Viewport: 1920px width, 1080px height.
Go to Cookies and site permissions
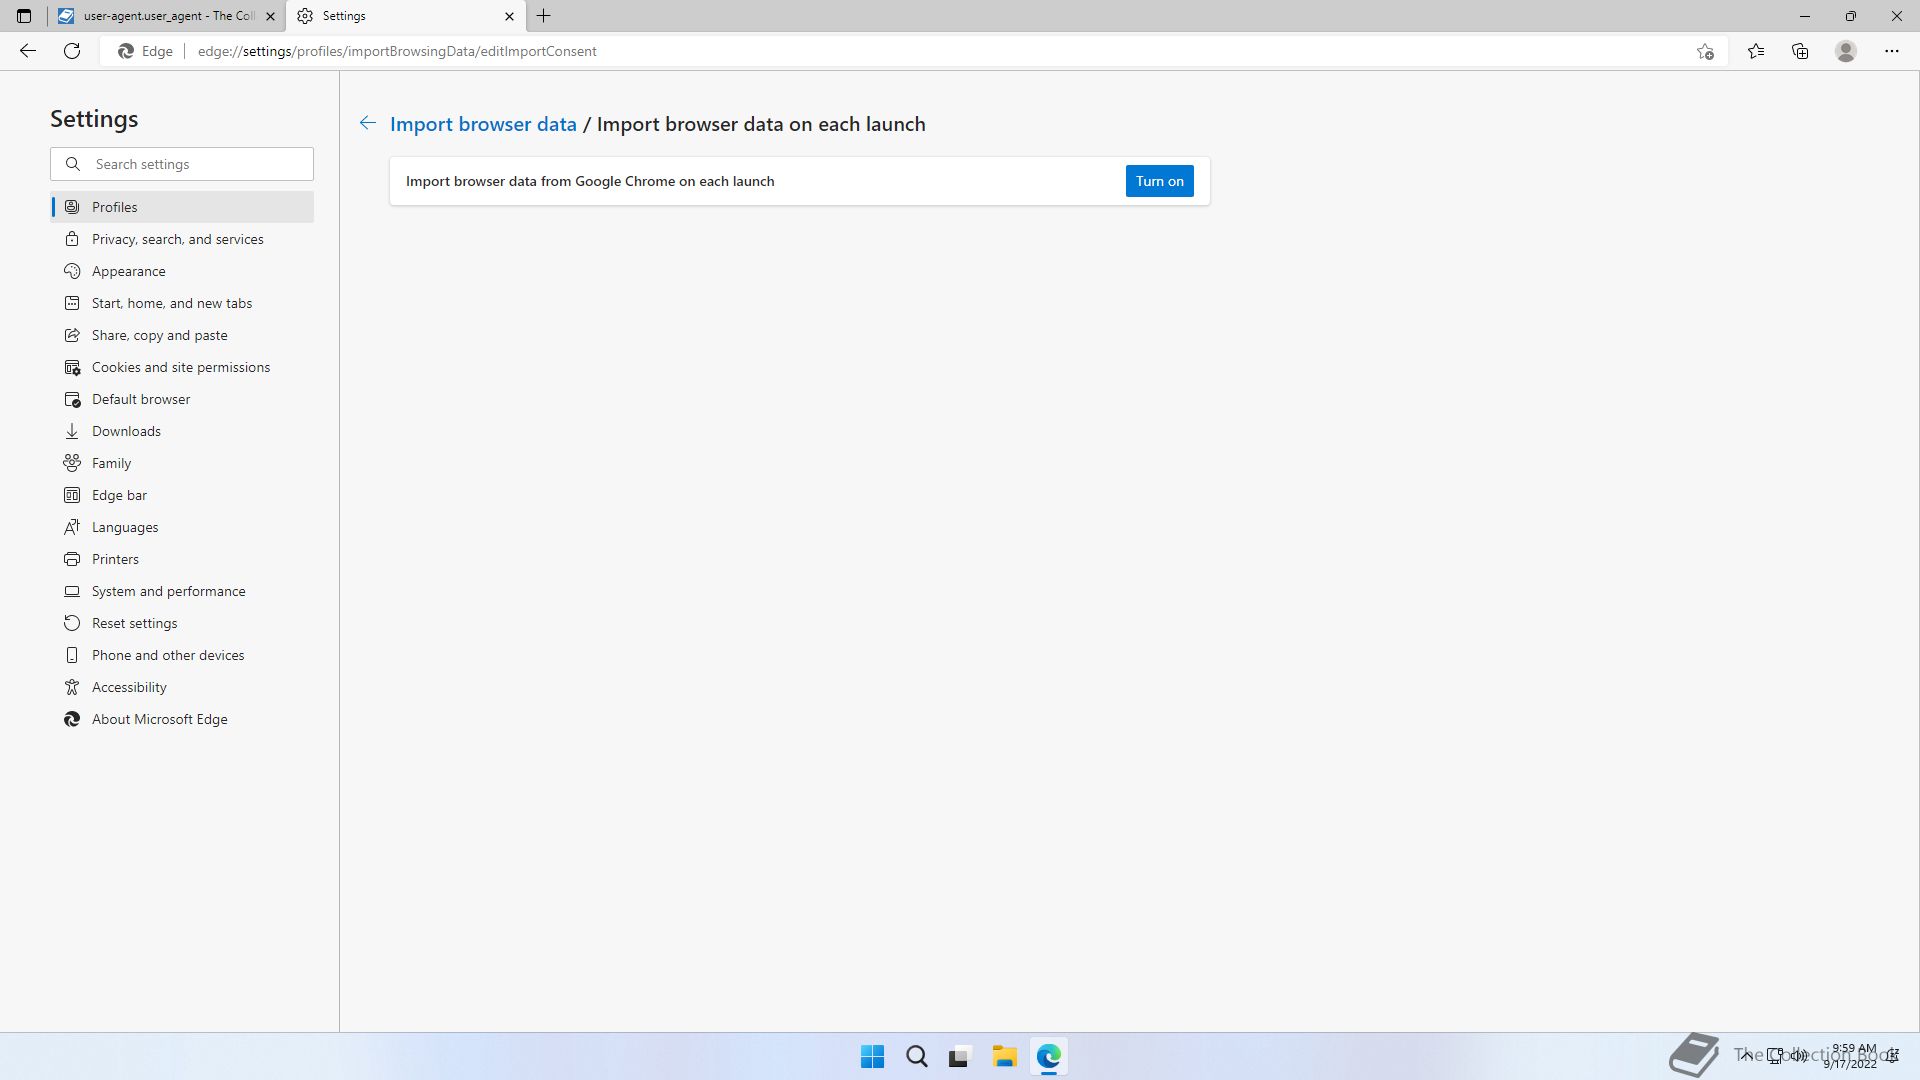pyautogui.click(x=180, y=367)
